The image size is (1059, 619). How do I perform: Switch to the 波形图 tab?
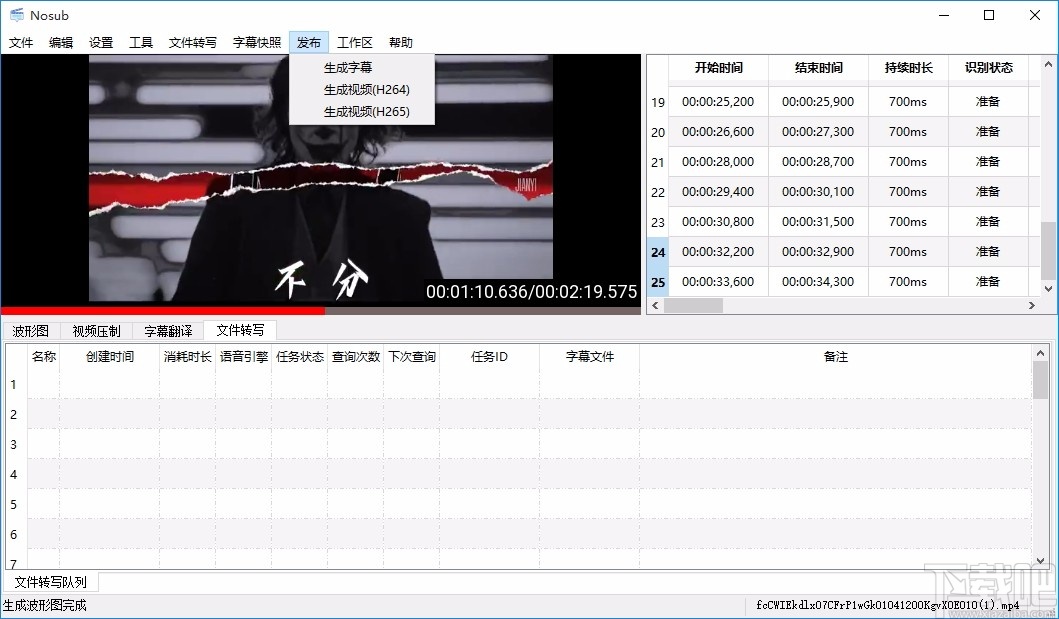click(30, 331)
